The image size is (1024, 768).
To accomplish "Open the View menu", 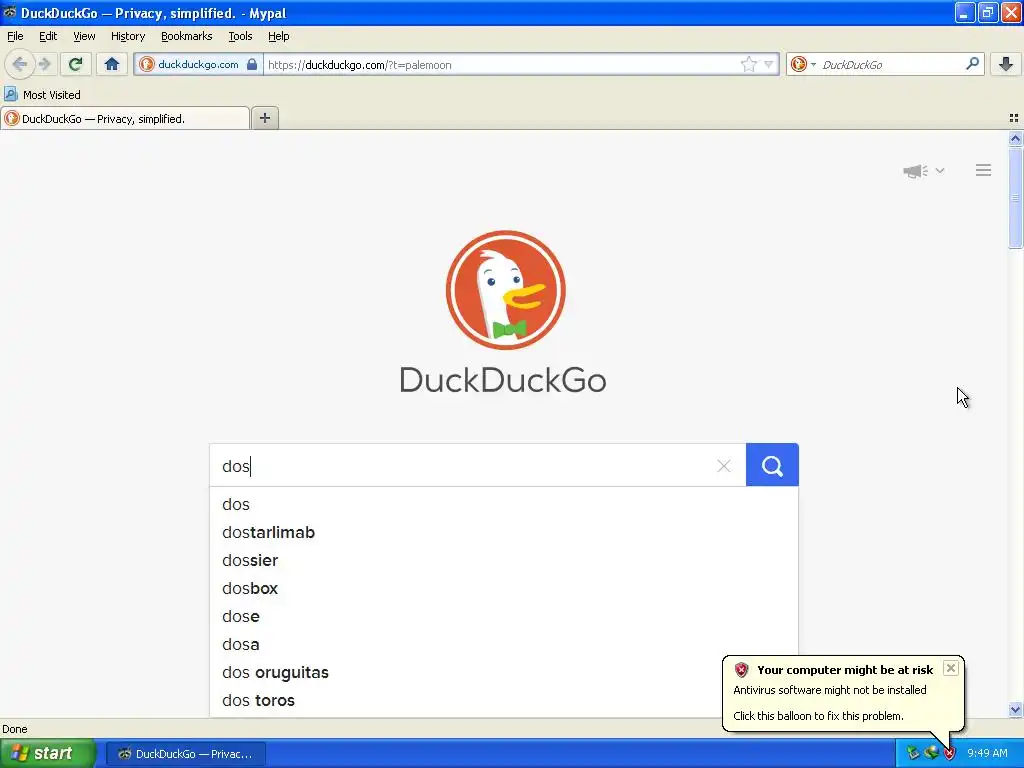I will pos(84,36).
